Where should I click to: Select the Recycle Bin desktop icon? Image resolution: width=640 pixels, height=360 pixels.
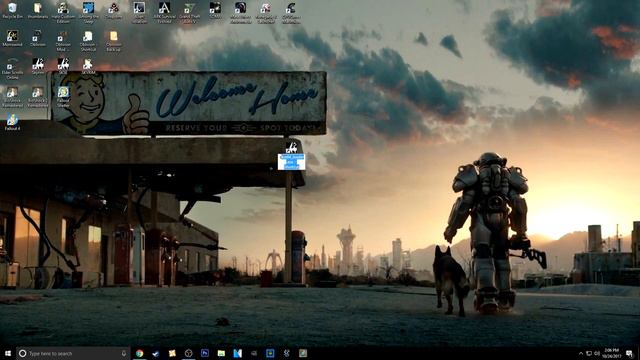pos(12,11)
